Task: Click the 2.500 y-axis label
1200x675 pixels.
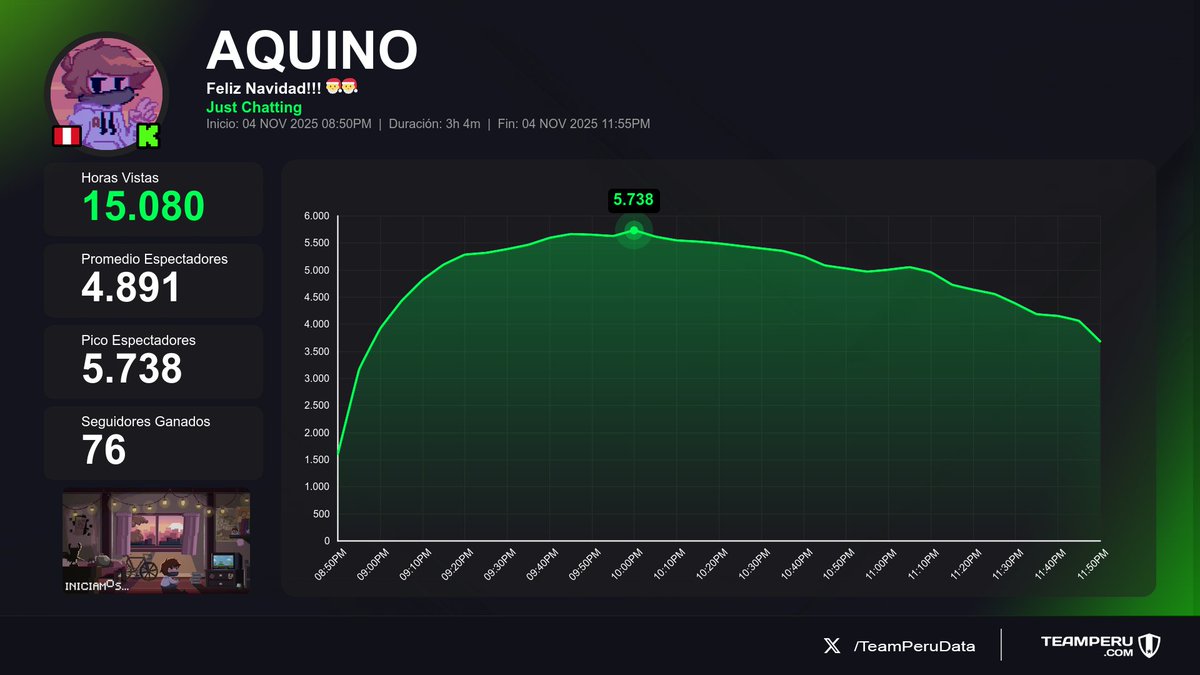Action: point(316,405)
